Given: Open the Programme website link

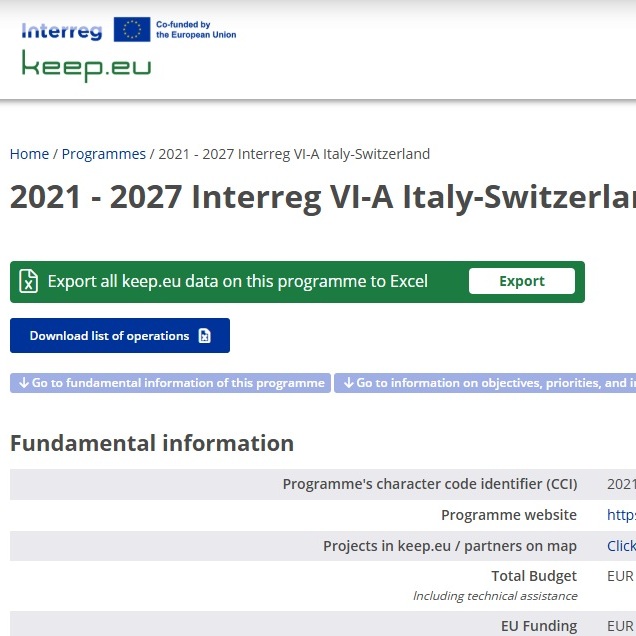Looking at the screenshot, I should pyautogui.click(x=621, y=515).
